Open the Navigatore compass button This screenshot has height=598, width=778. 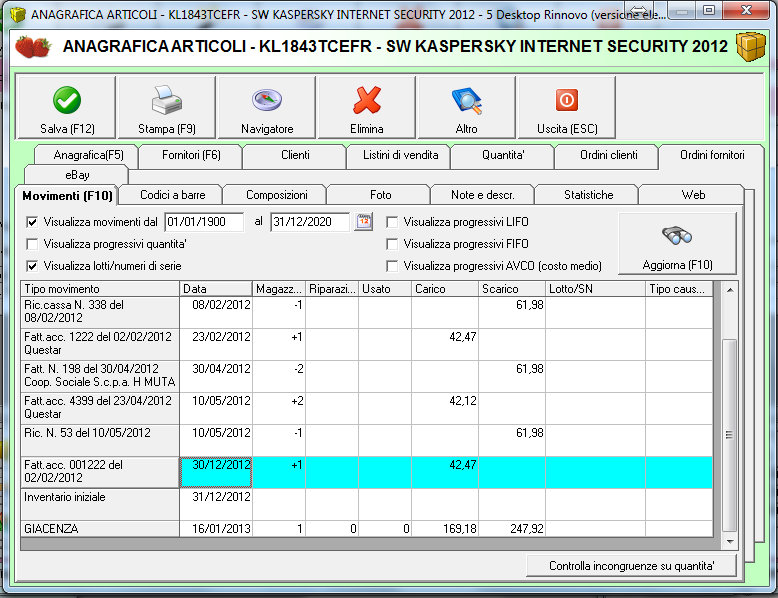coord(267,108)
